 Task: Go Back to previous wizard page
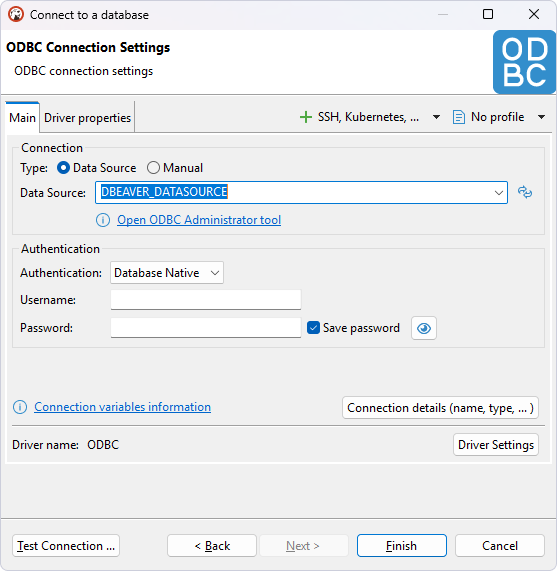click(212, 546)
